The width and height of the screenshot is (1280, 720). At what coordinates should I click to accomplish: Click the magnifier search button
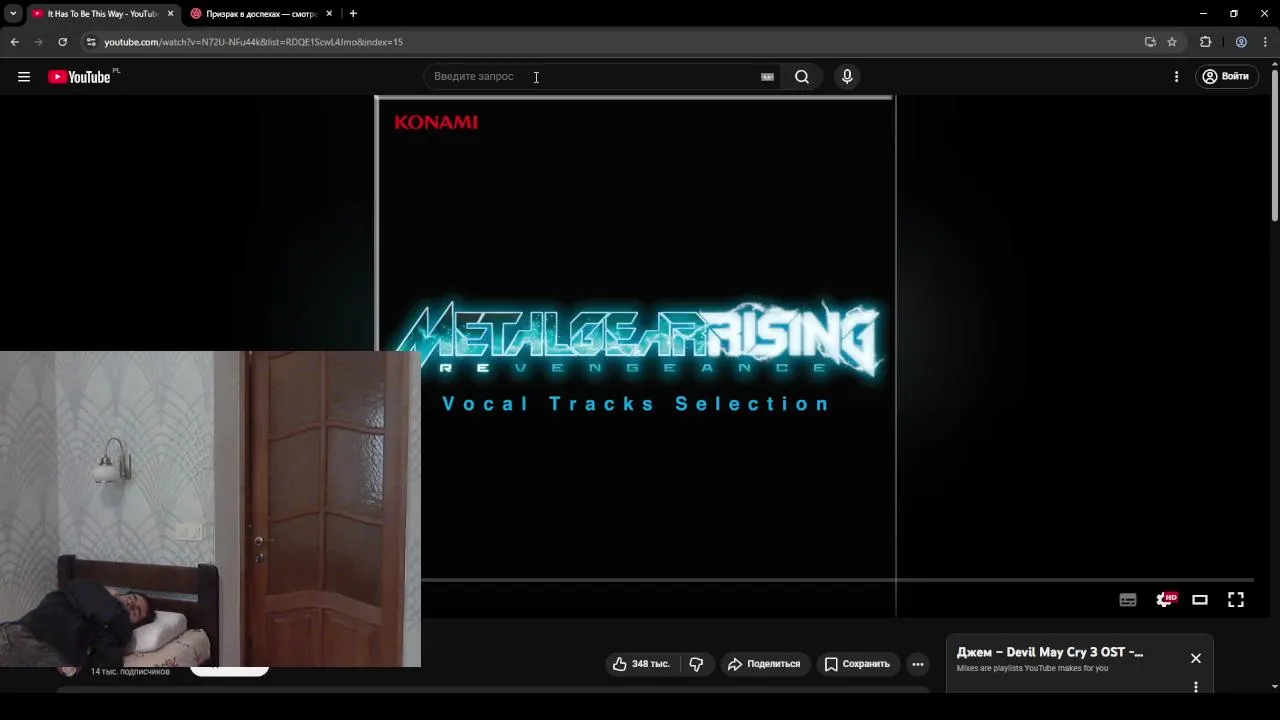point(802,76)
